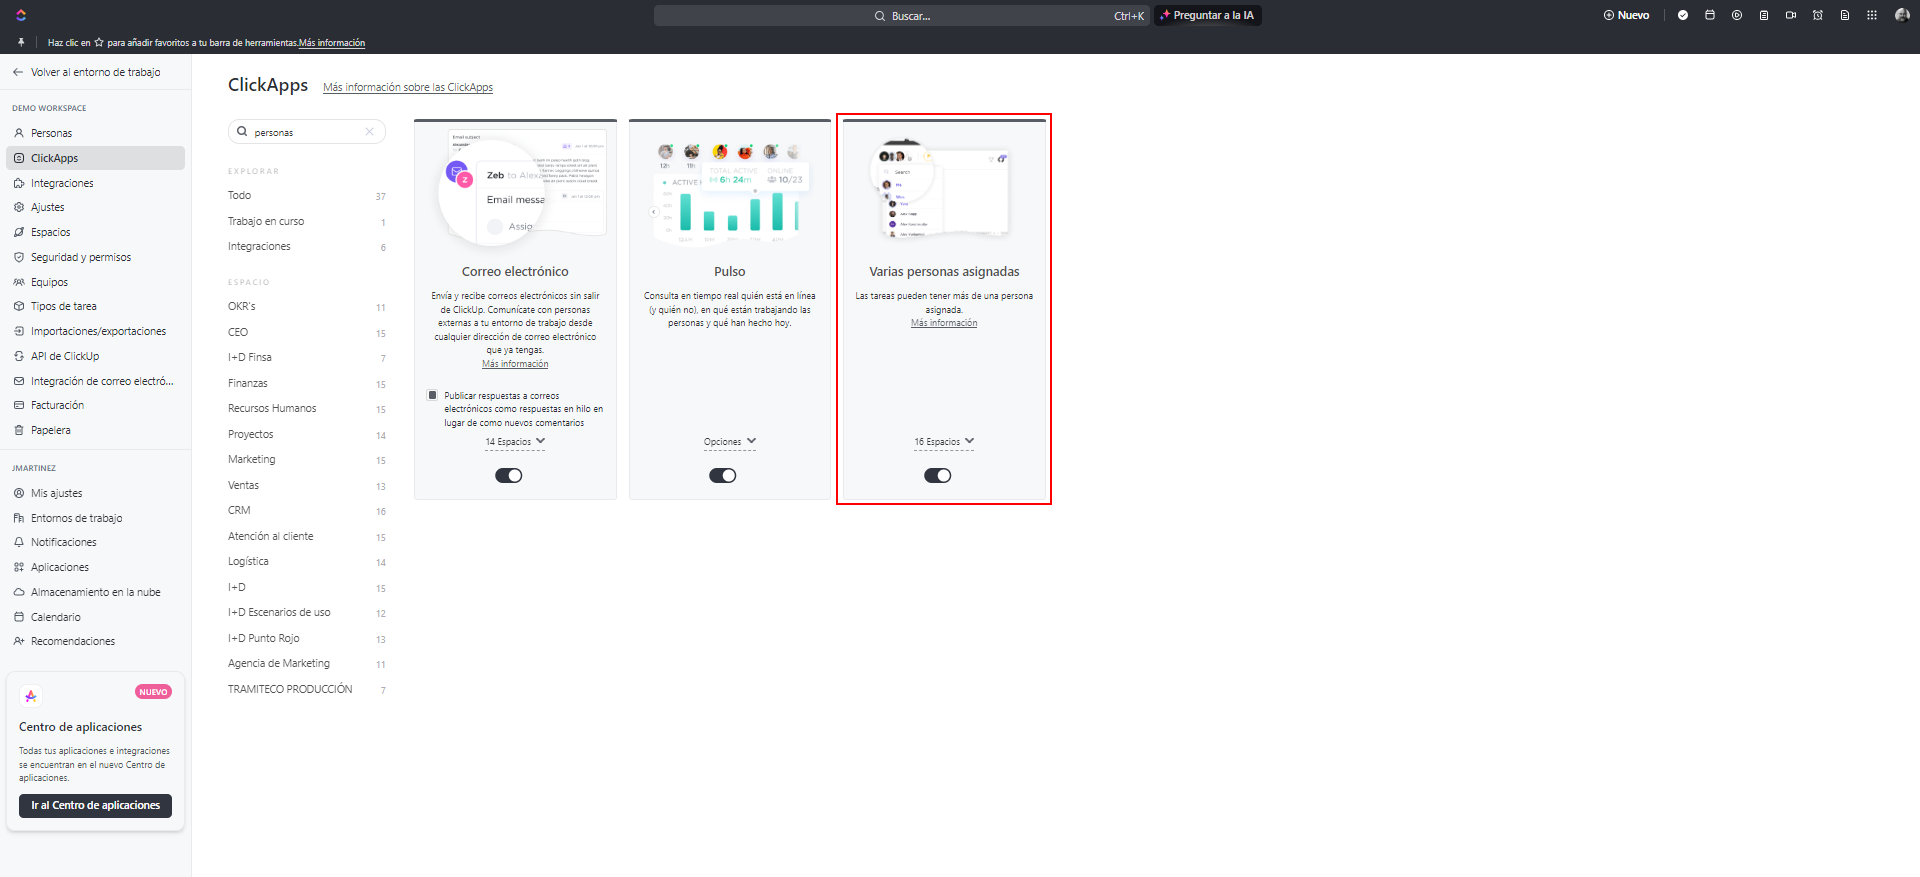1920x877 pixels.
Task: Click 'Ir al Centro de aplicaciones' button
Action: pyautogui.click(x=95, y=806)
